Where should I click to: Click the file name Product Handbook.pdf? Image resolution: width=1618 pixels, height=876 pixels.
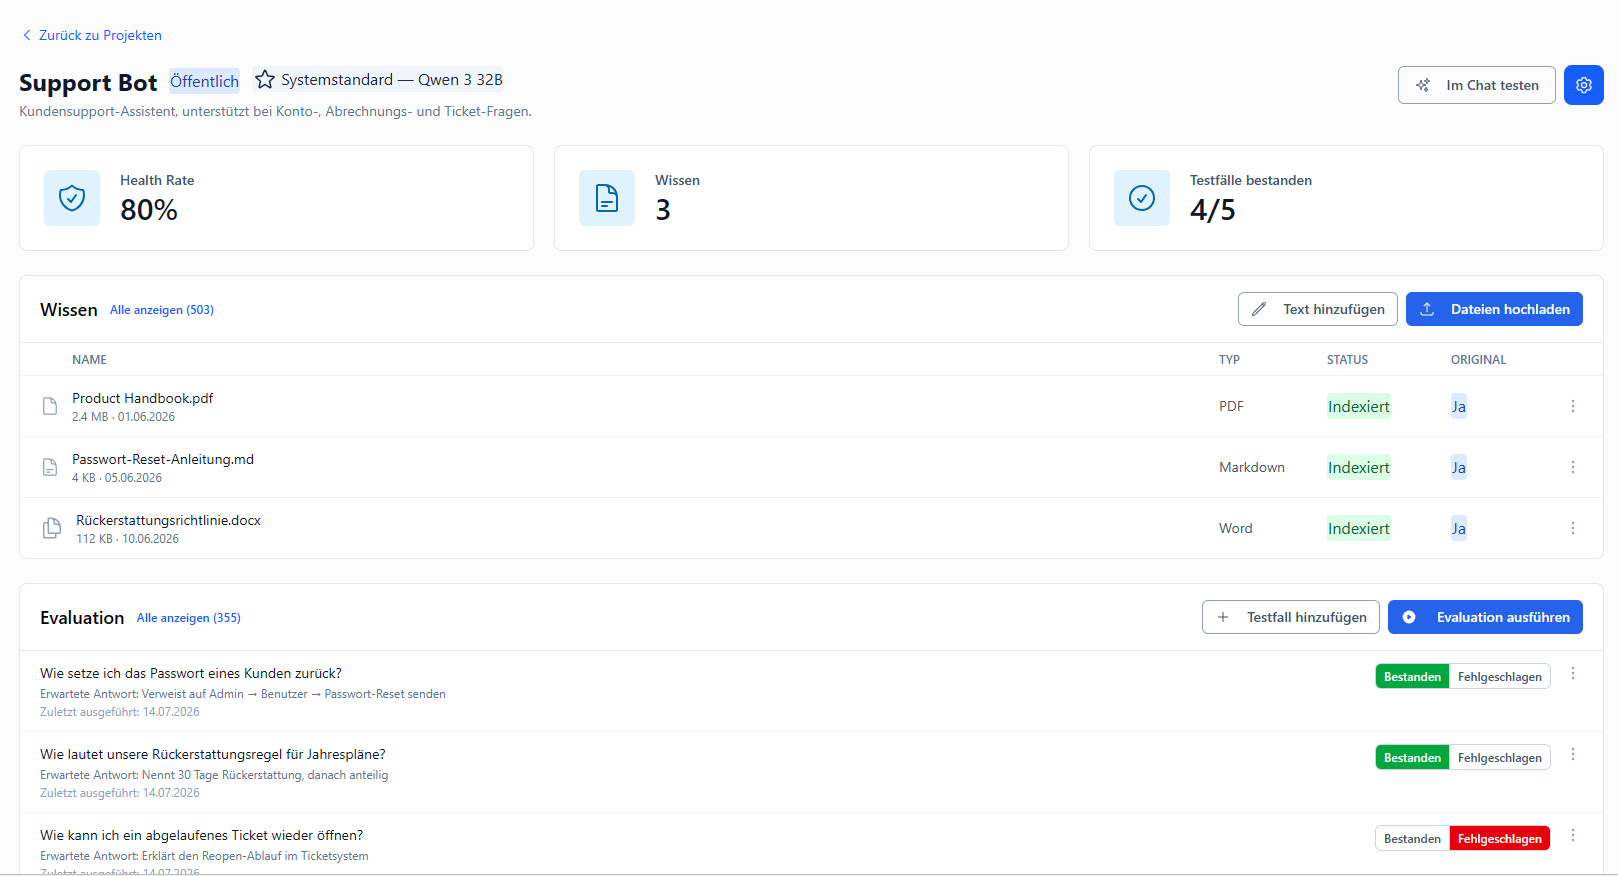pyautogui.click(x=143, y=398)
